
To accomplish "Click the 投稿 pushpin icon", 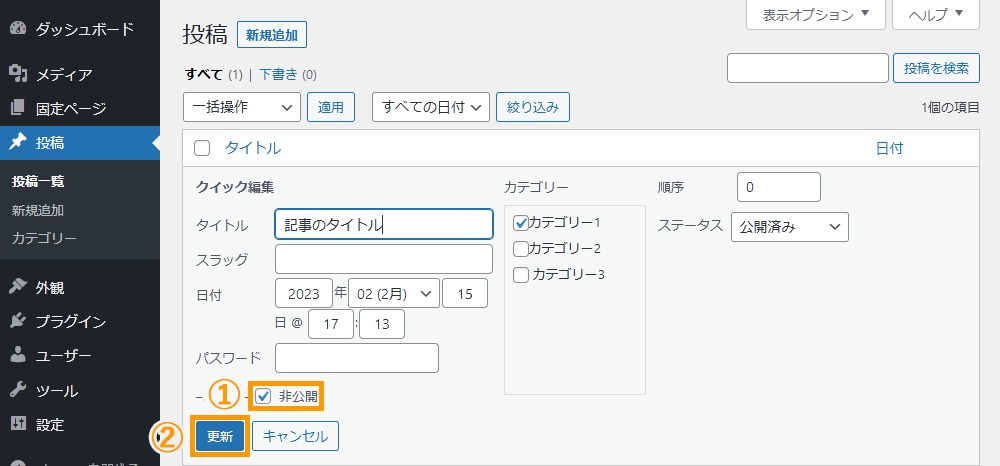I will pos(18,142).
